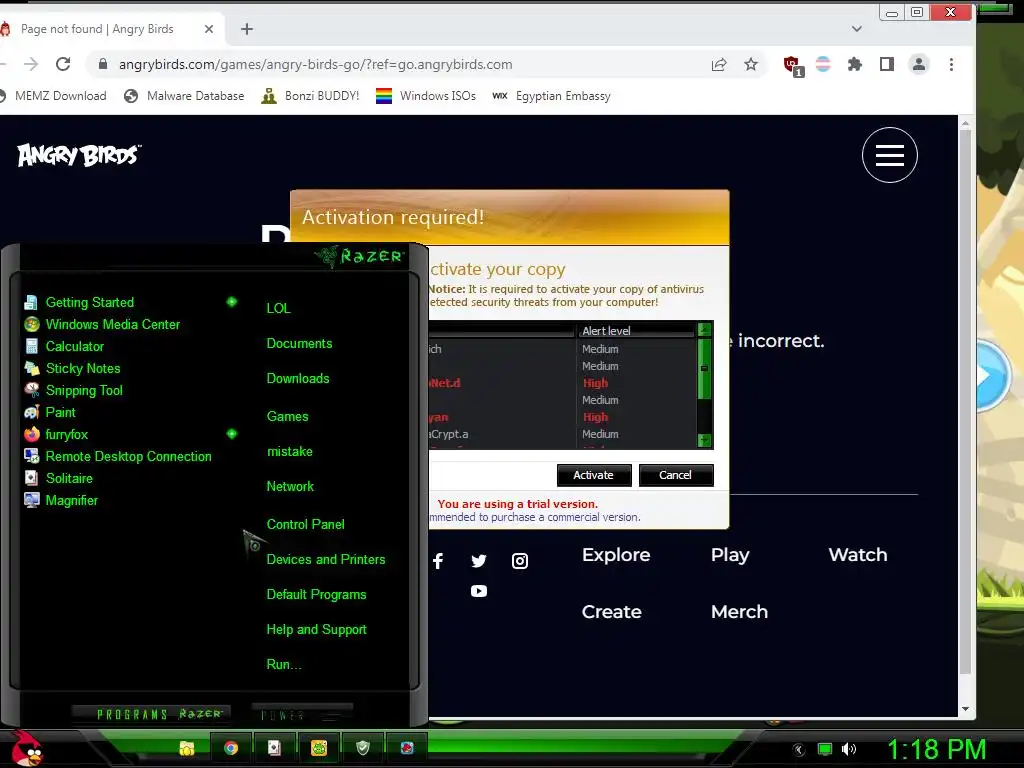Screen dimensions: 1024x768
Task: Open the LOL user folder
Action: tap(278, 308)
